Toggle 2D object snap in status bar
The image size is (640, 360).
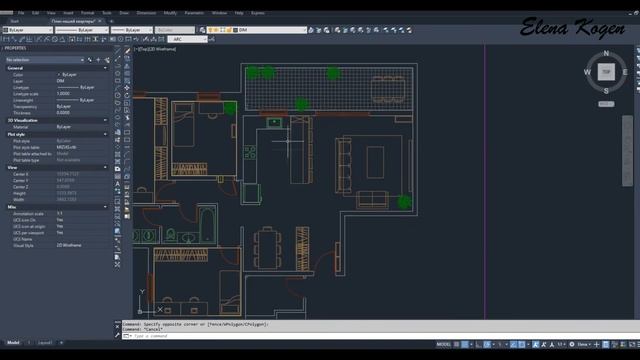(522, 344)
